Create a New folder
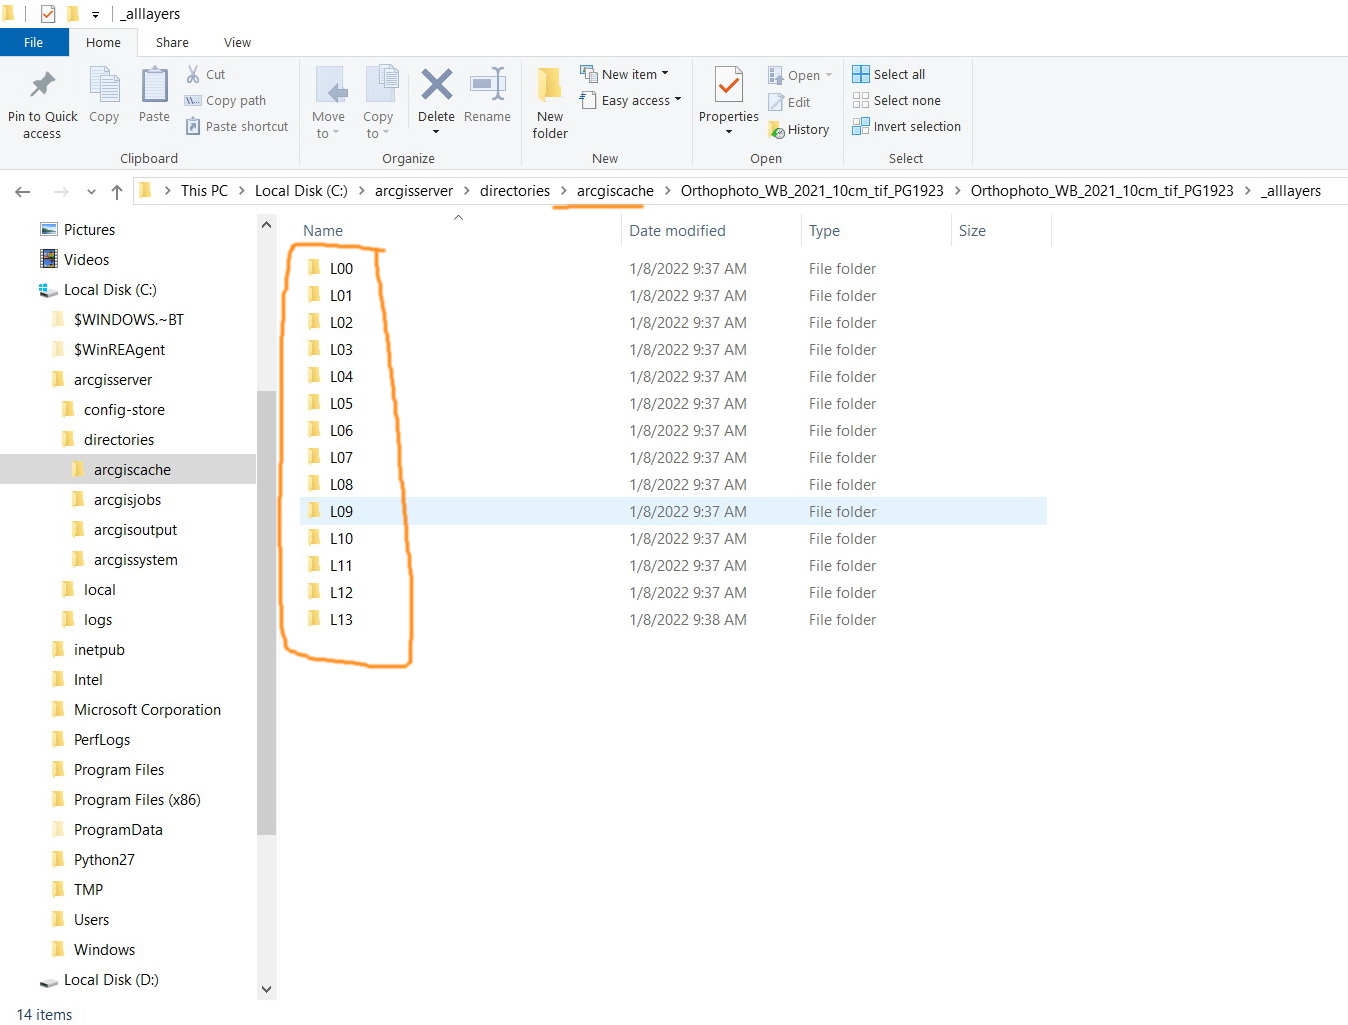This screenshot has width=1348, height=1025. 549,103
